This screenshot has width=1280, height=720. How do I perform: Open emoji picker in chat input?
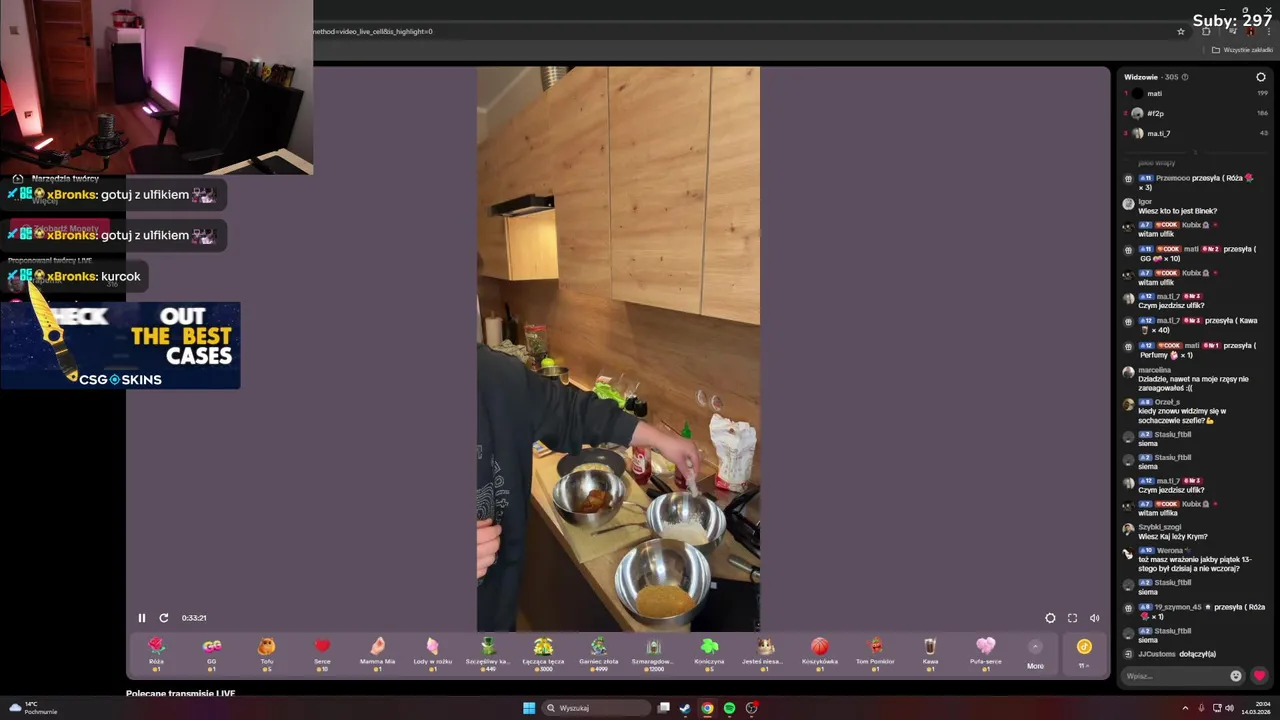click(1236, 676)
